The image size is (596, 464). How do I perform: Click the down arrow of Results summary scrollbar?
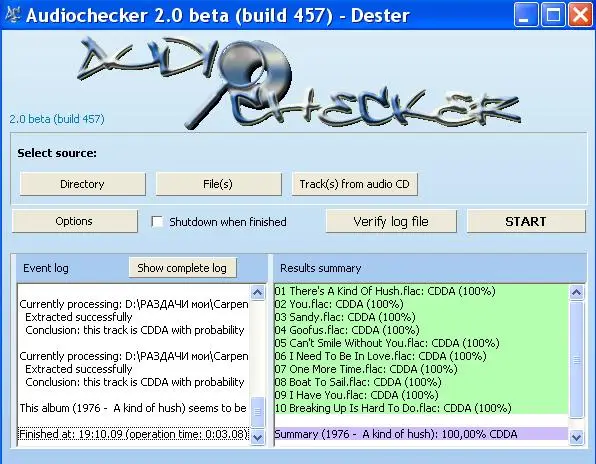click(x=576, y=437)
